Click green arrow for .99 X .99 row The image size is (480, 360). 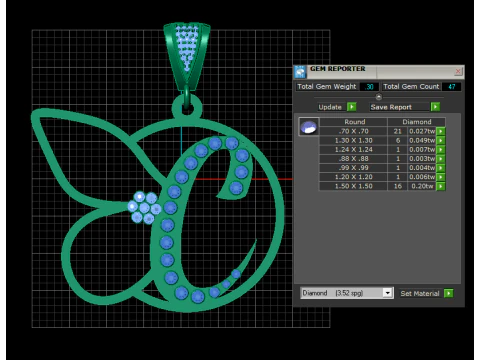point(441,168)
